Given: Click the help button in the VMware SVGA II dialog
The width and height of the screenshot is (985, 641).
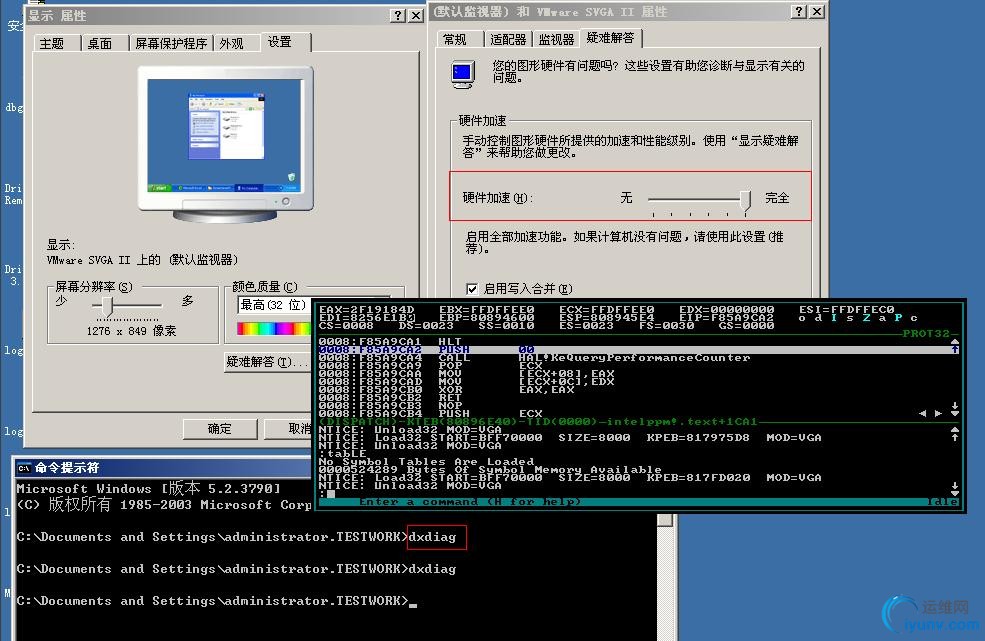Looking at the screenshot, I should [798, 11].
